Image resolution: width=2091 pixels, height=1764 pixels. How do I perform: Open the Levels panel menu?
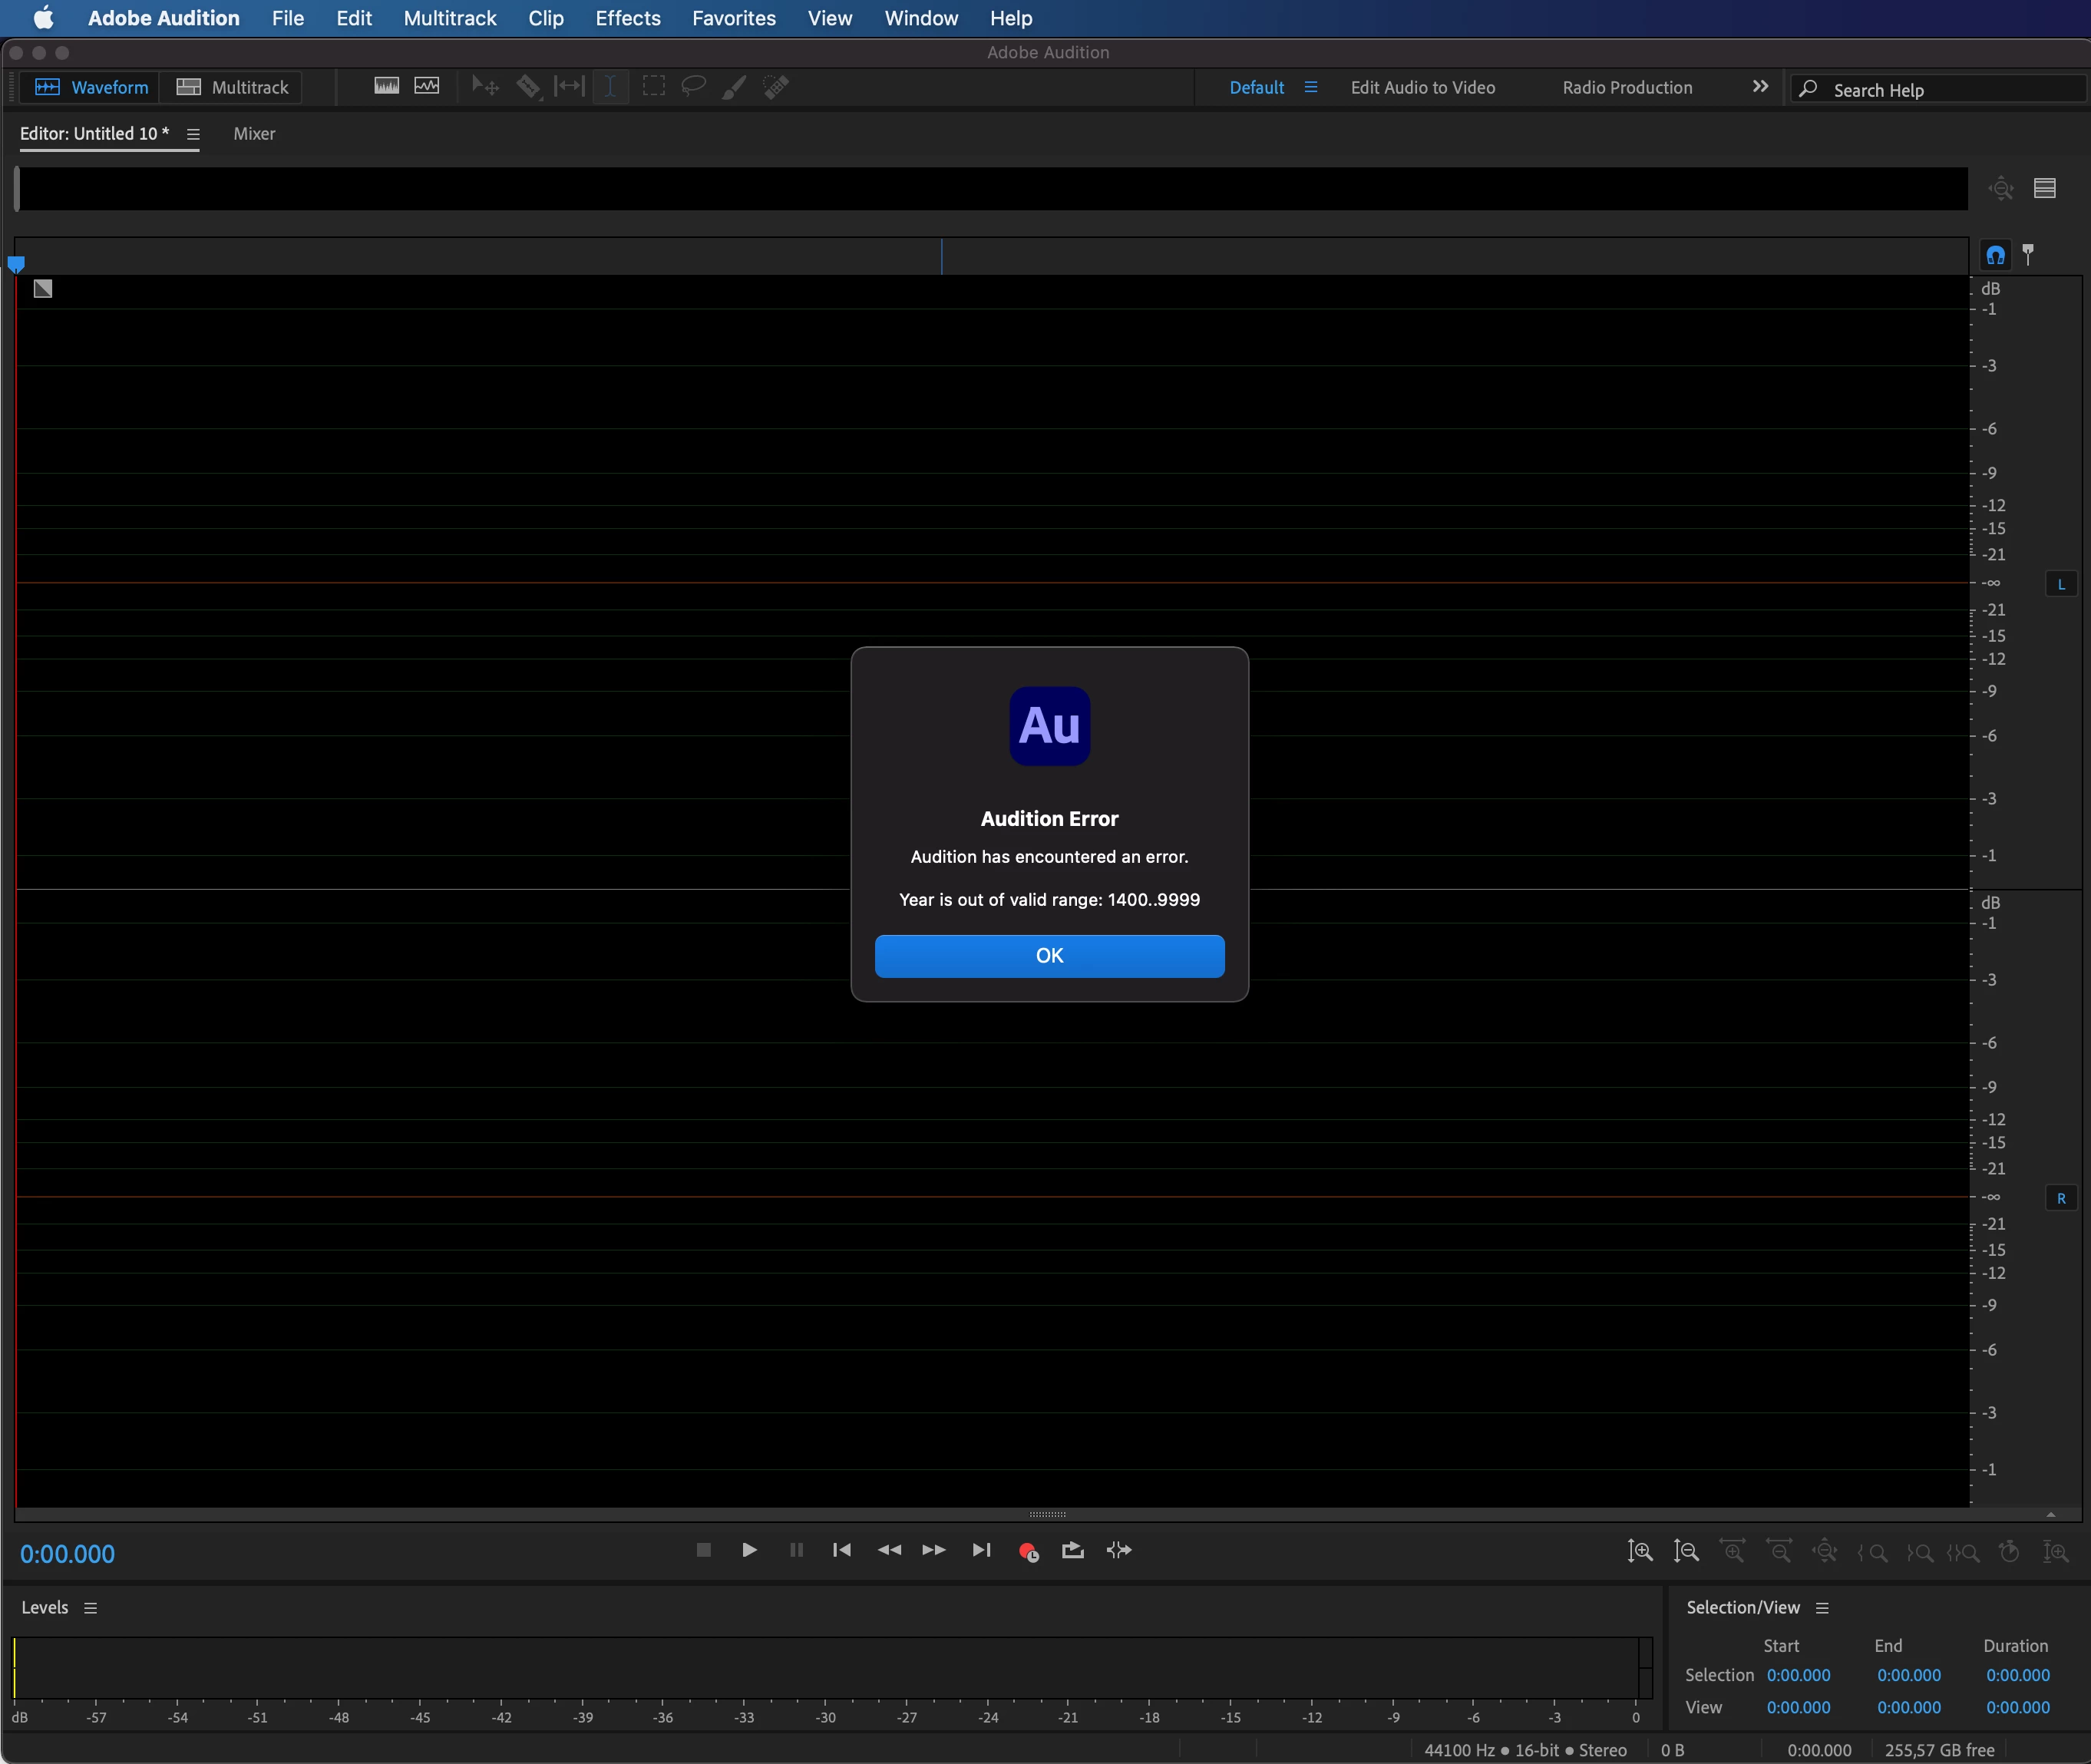pyautogui.click(x=91, y=1608)
